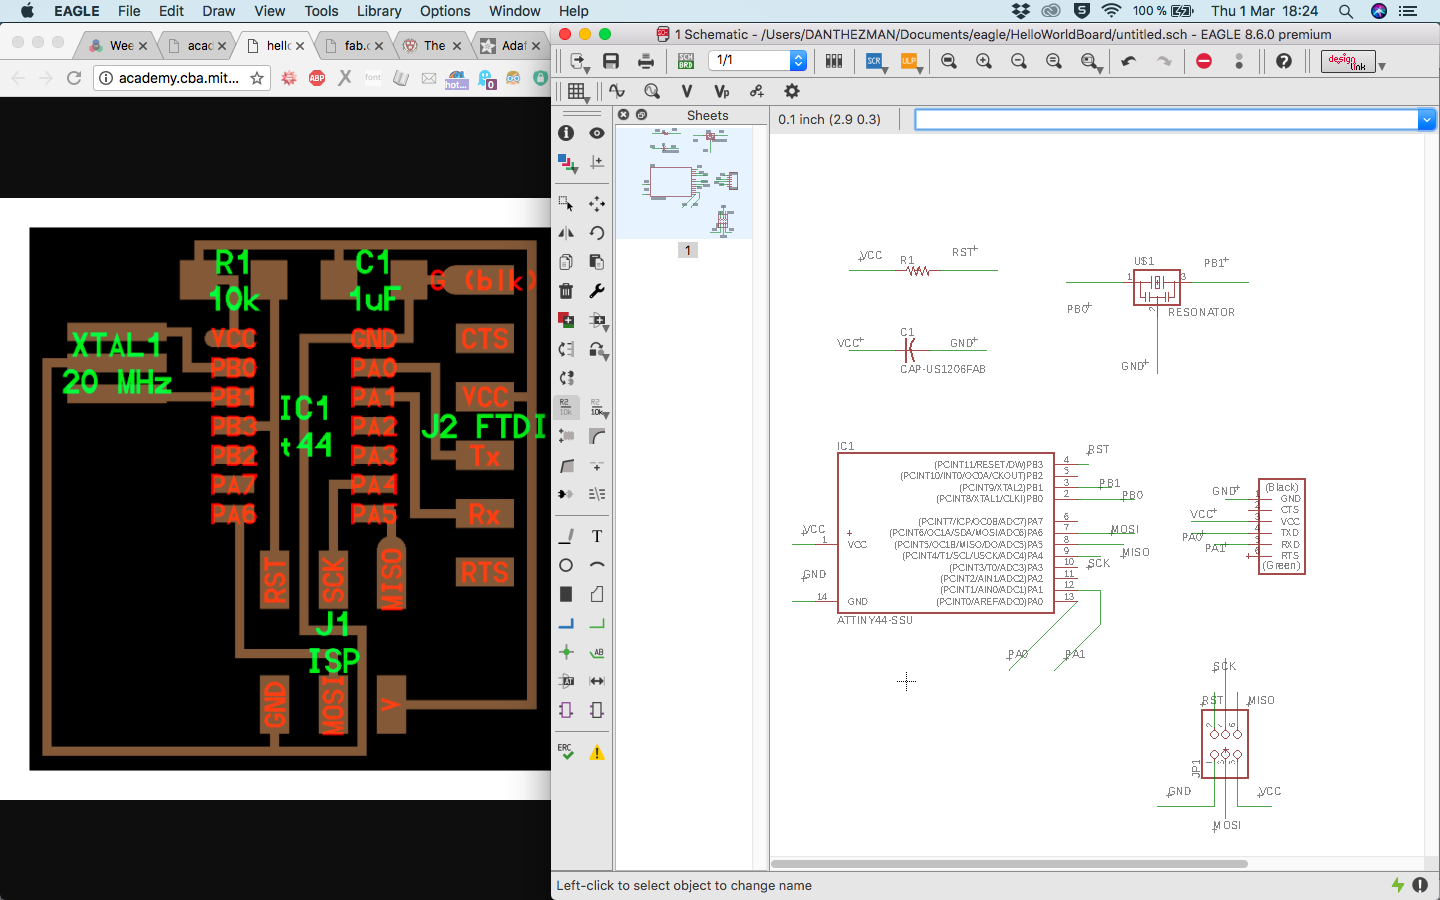Toggle the Show eye tool
This screenshot has width=1440, height=900.
pos(597,133)
